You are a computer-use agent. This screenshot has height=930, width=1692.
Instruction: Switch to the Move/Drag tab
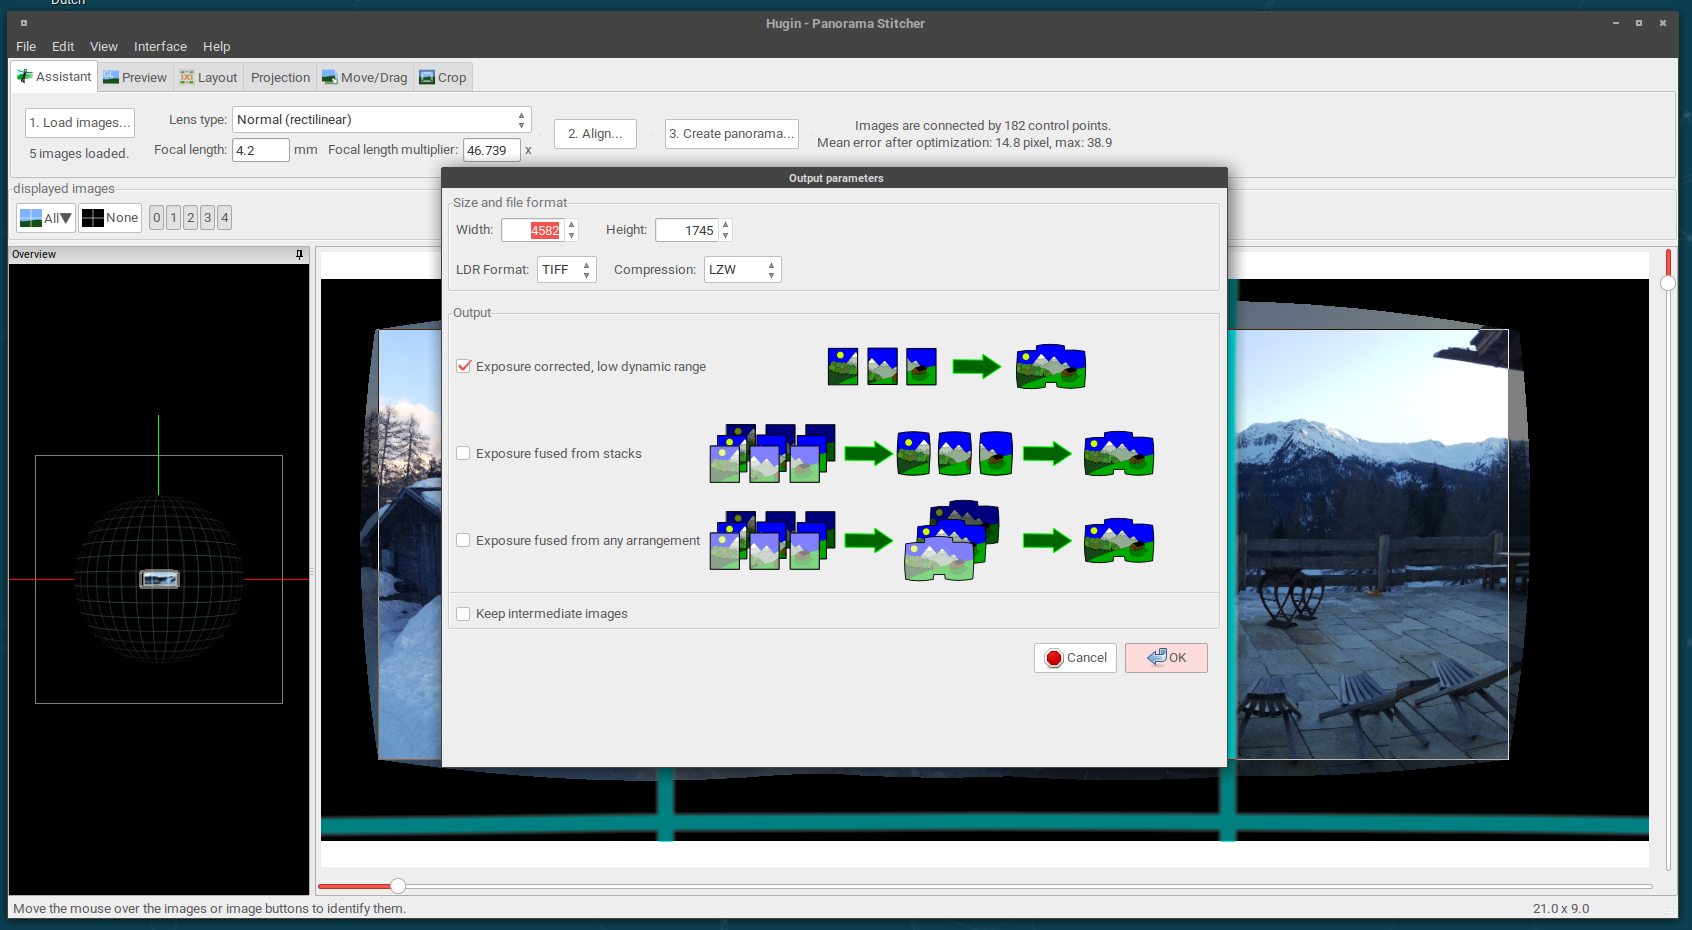tap(365, 78)
